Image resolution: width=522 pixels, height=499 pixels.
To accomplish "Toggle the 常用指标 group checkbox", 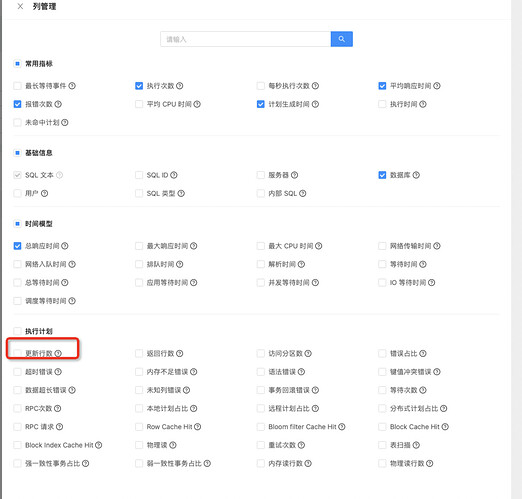I will (x=17, y=64).
